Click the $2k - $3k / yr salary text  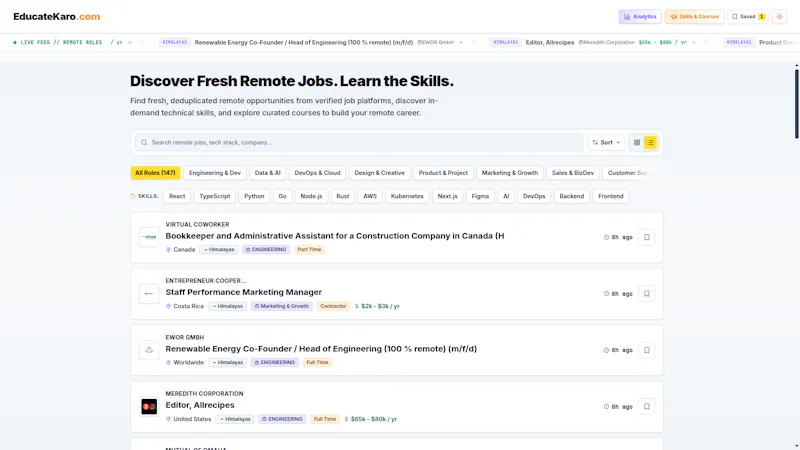(380, 306)
